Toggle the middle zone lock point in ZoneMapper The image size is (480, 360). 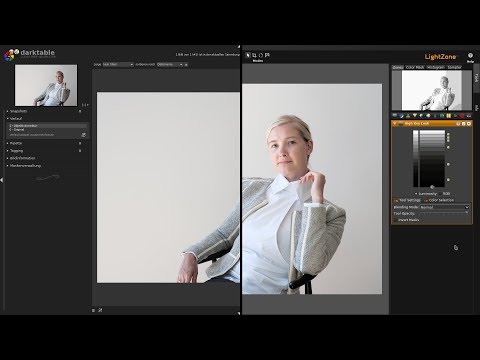point(448,164)
